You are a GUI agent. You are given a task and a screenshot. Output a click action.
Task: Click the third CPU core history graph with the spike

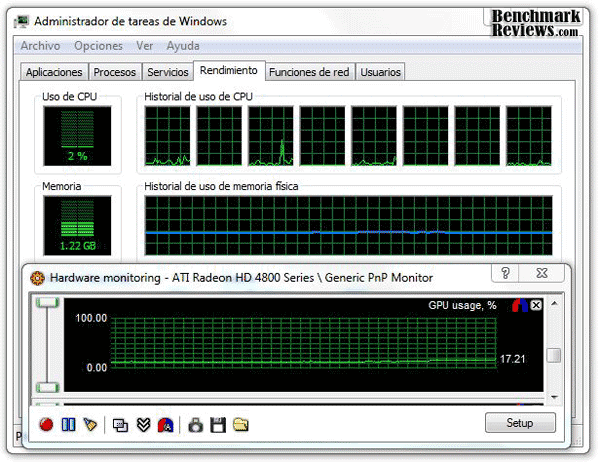pos(271,136)
